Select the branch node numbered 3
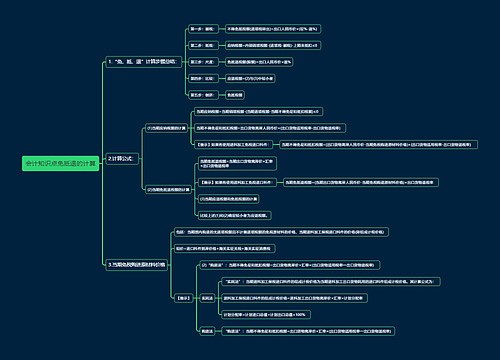 click(x=137, y=265)
